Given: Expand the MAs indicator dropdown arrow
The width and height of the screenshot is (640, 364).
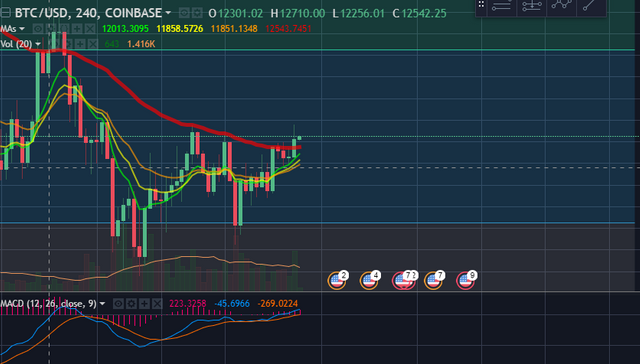Looking at the screenshot, I should pos(22,29).
